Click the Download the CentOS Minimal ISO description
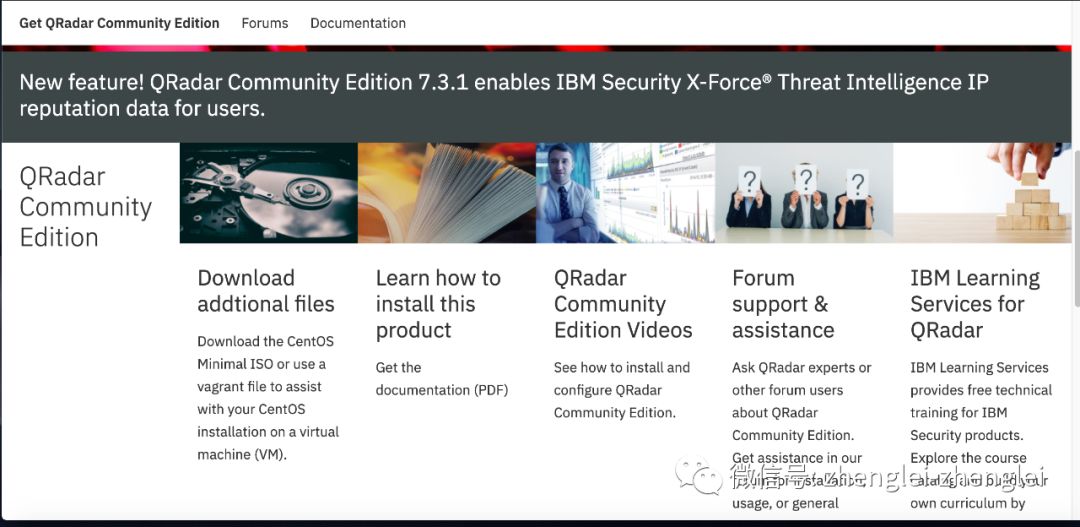Image resolution: width=1080 pixels, height=527 pixels. [268, 398]
